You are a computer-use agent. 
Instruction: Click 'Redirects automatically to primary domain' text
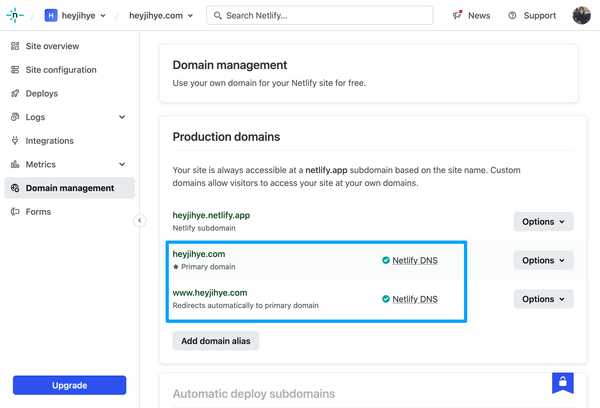(245, 305)
